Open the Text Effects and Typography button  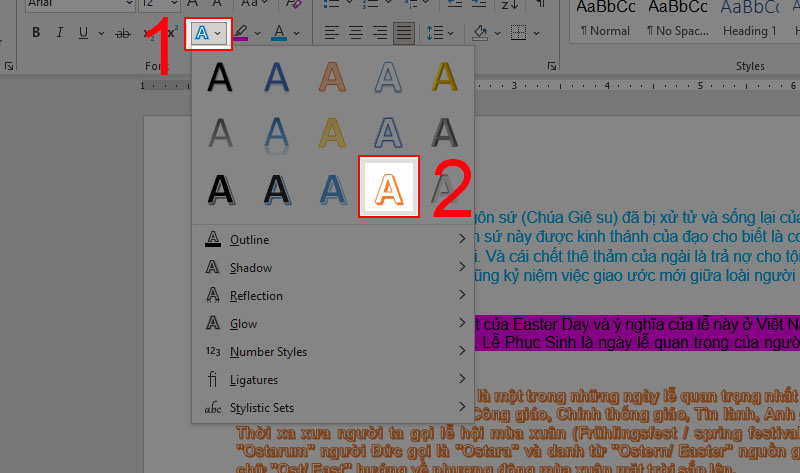click(203, 33)
